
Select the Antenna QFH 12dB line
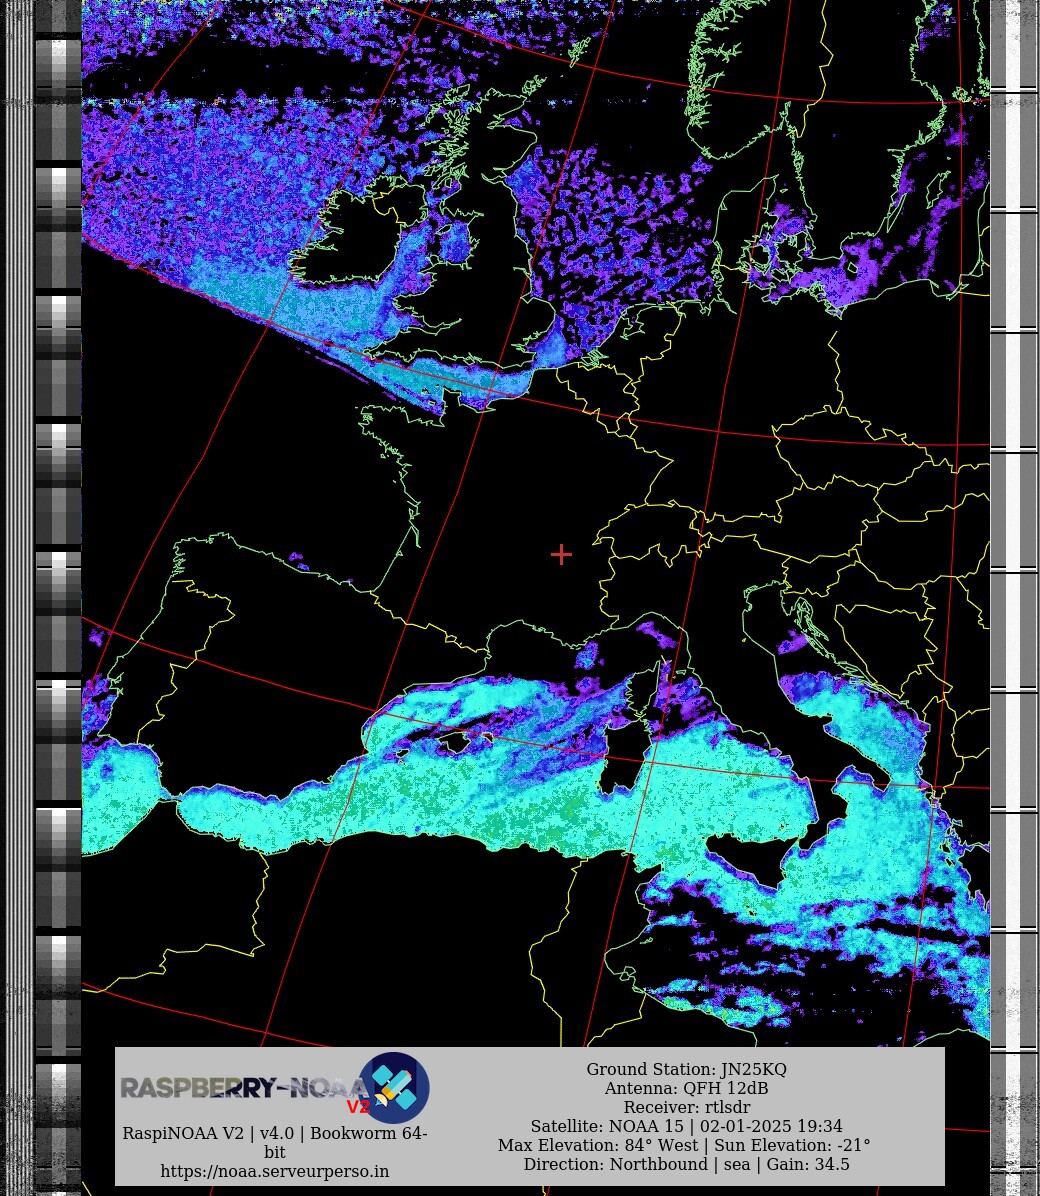coord(686,1089)
